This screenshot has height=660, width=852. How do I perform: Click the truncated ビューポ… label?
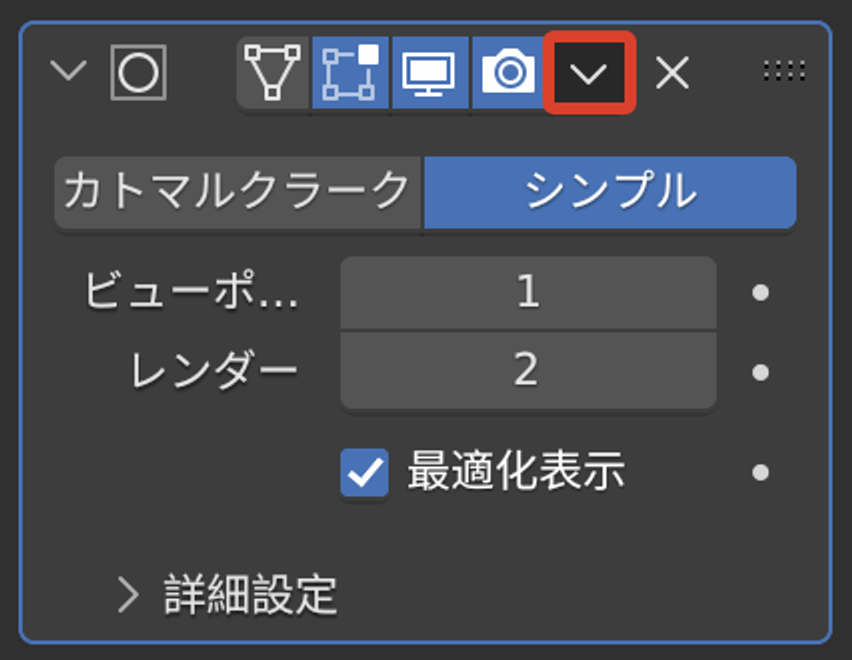coord(191,291)
